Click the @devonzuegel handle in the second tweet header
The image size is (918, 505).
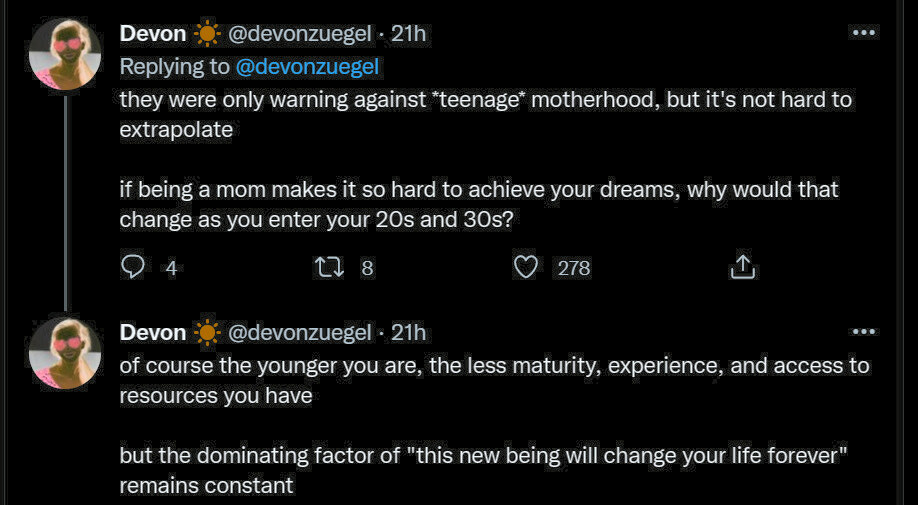300,332
